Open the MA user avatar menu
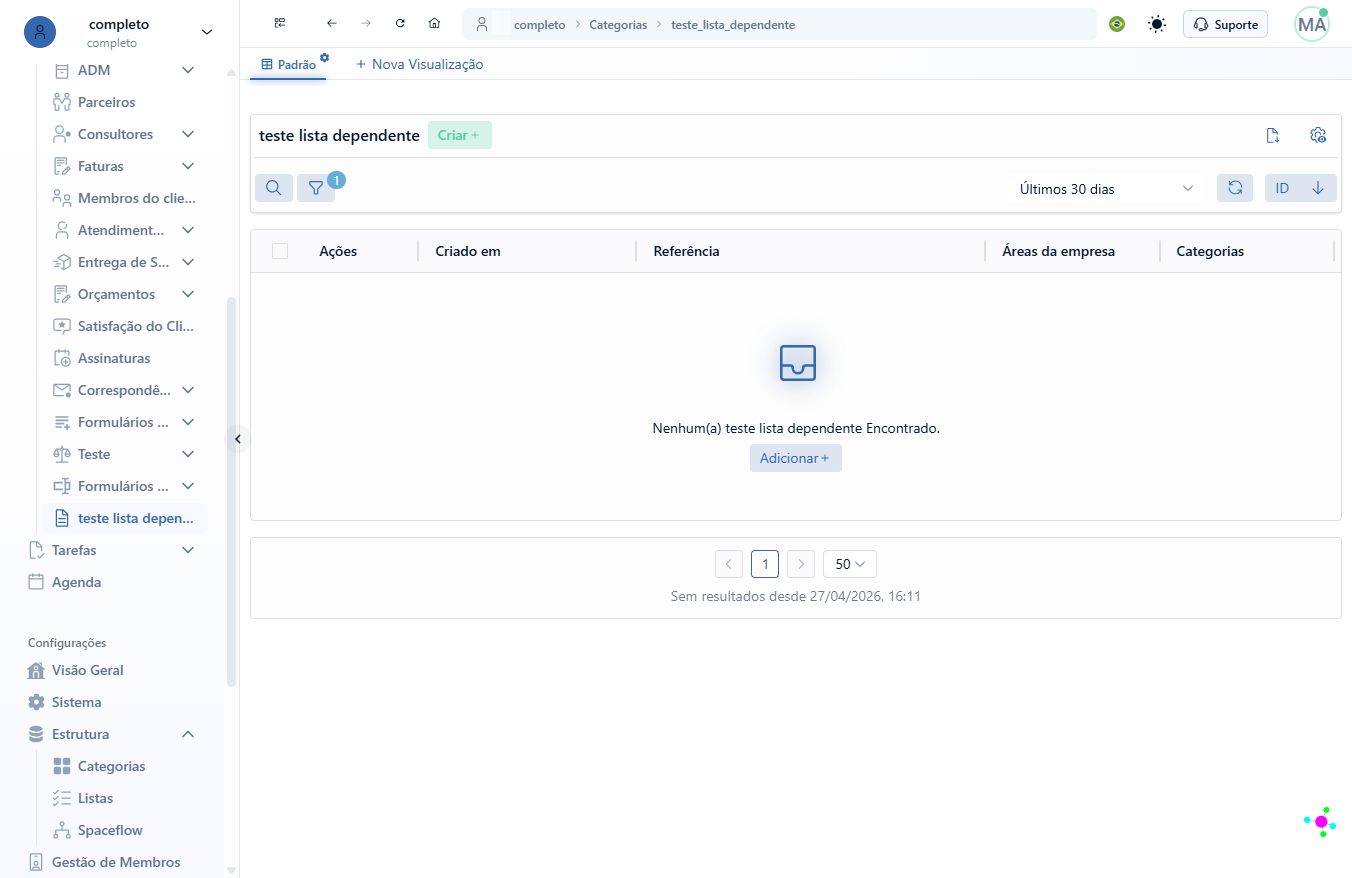Screen dimensions: 1352x878 click(x=1312, y=24)
